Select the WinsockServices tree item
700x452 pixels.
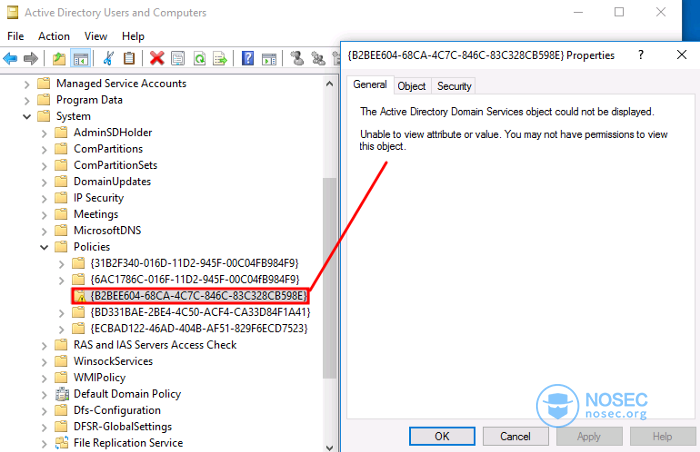[113, 361]
